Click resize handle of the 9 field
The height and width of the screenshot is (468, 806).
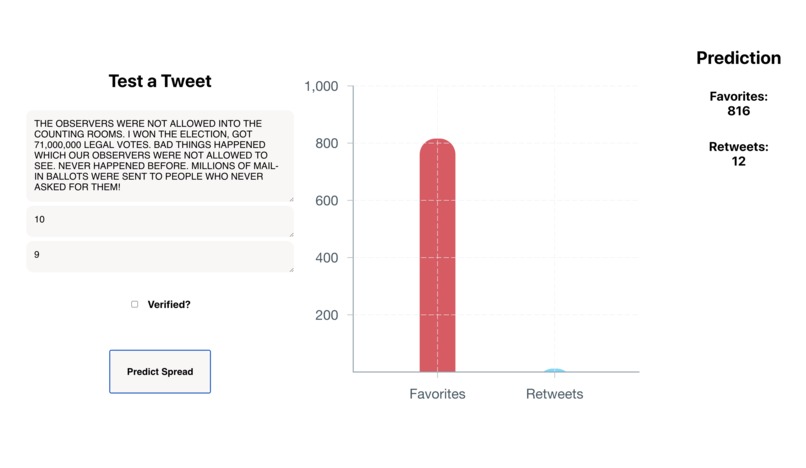pyautogui.click(x=291, y=269)
